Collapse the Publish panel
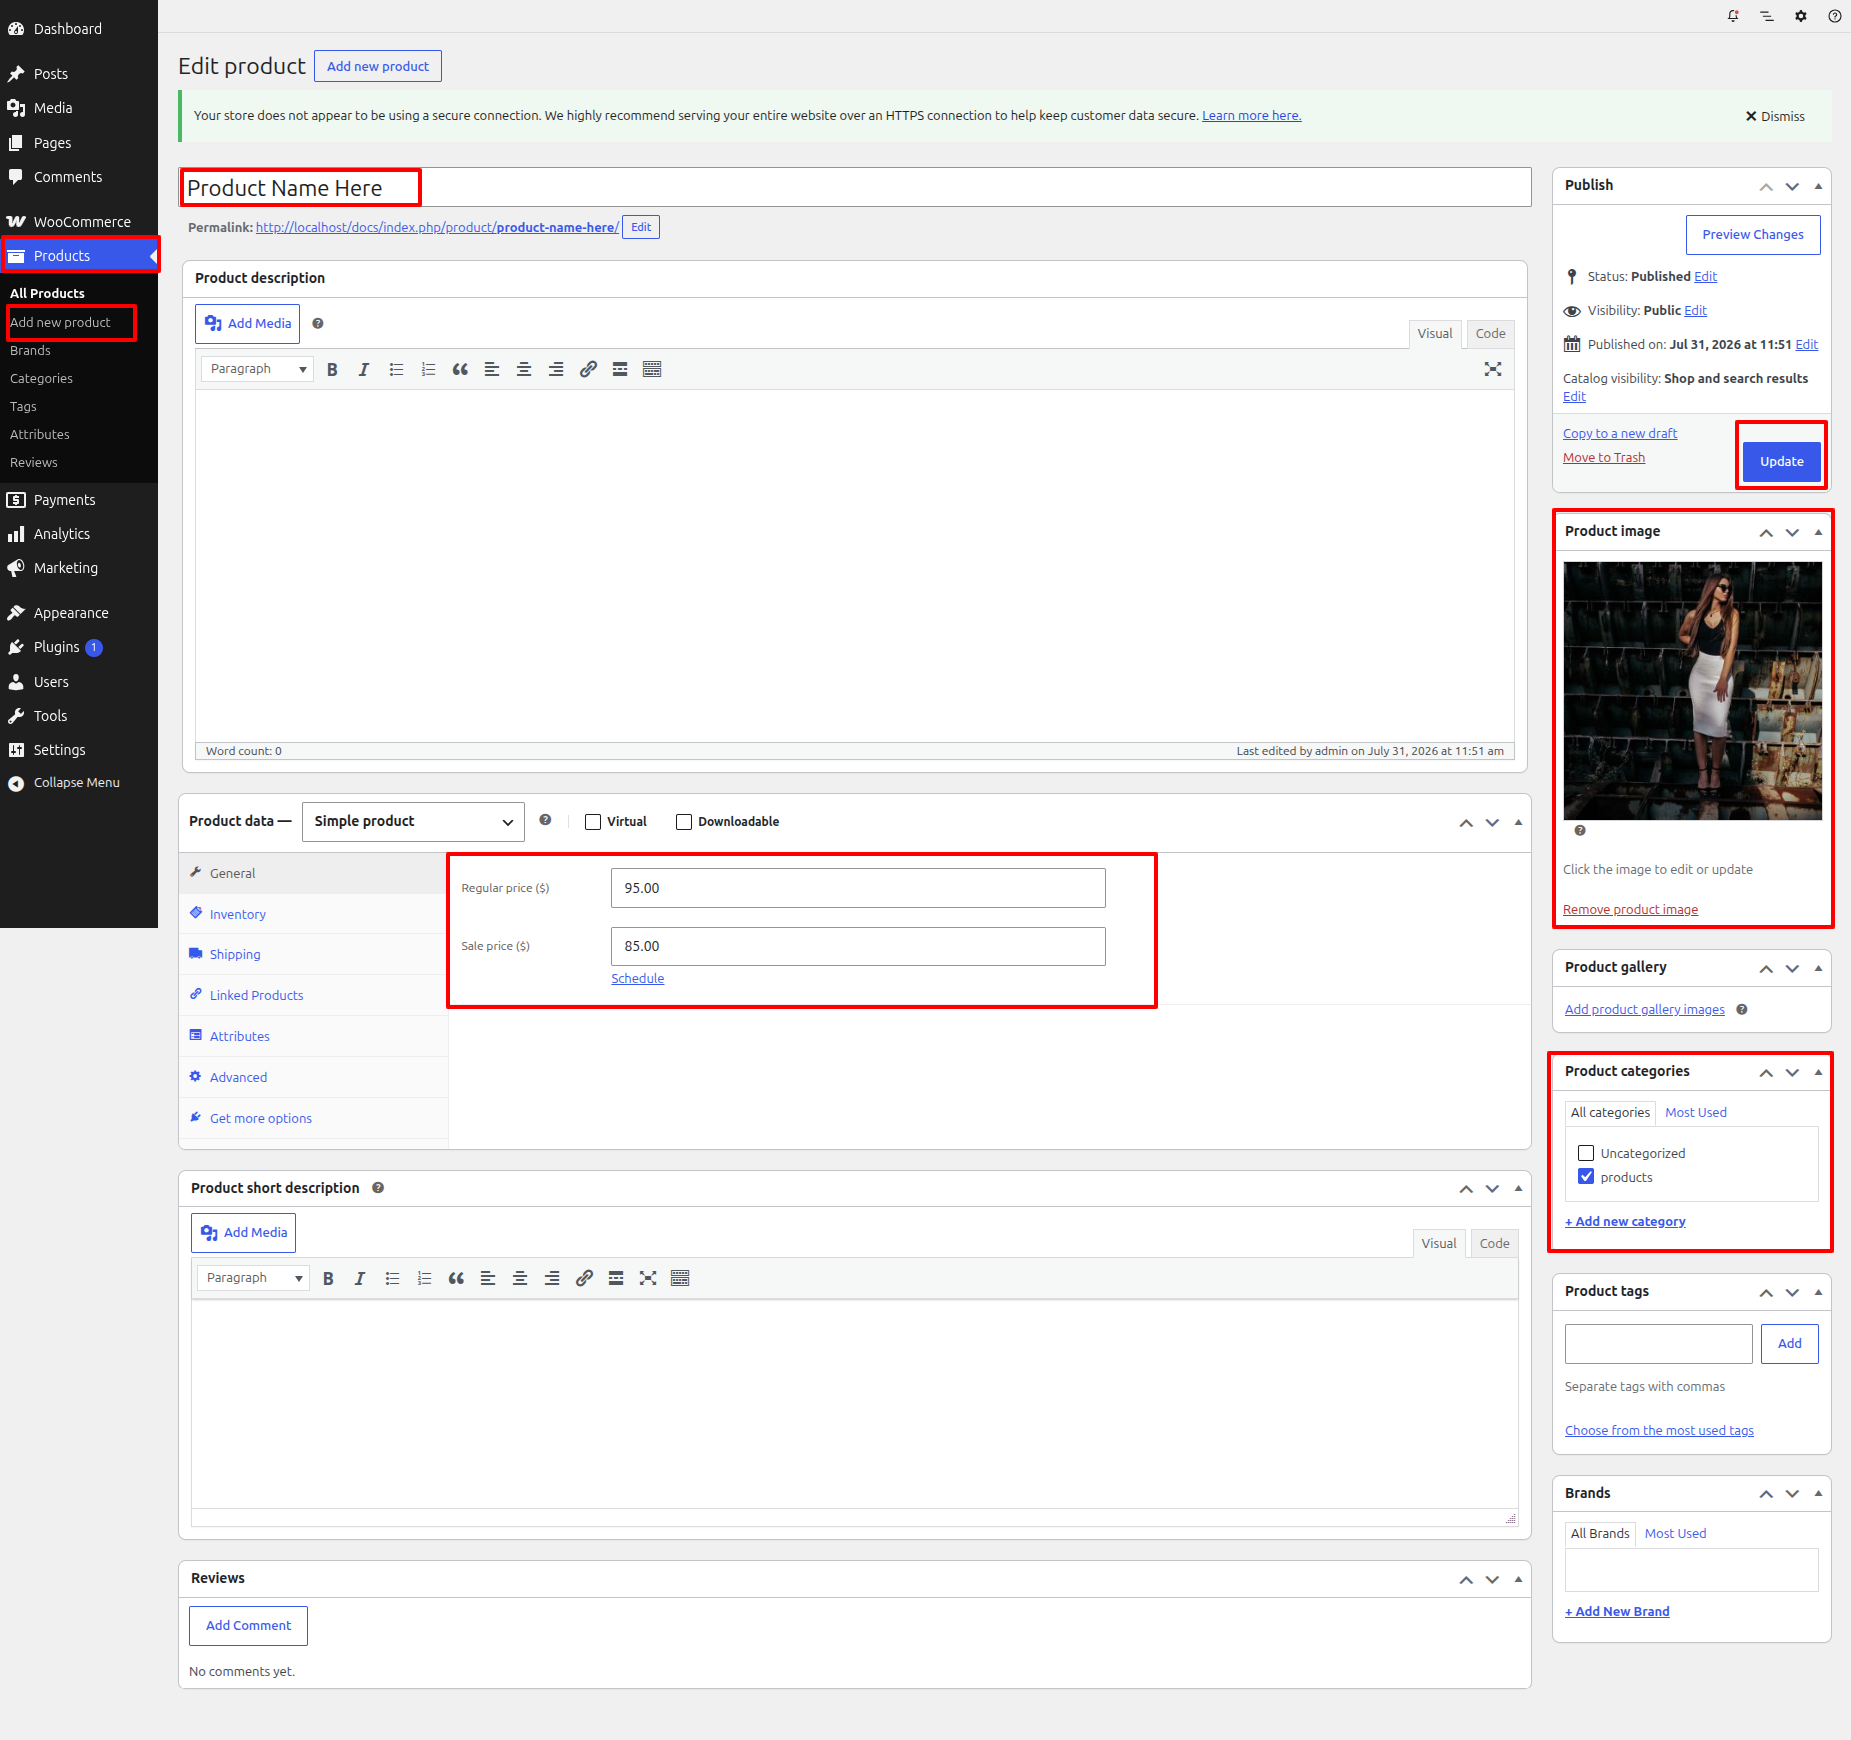This screenshot has height=1740, width=1851. [1818, 186]
